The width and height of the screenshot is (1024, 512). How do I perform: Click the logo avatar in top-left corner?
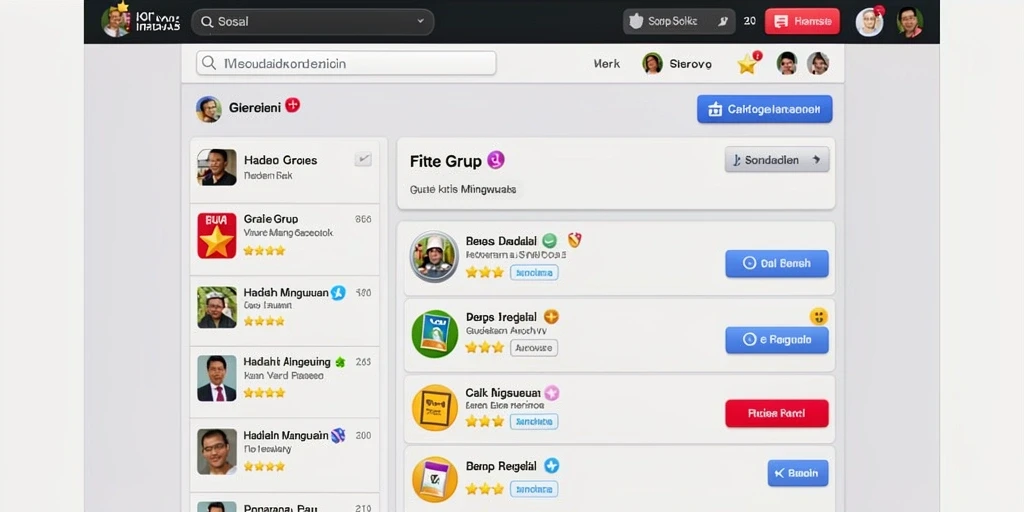click(x=115, y=20)
